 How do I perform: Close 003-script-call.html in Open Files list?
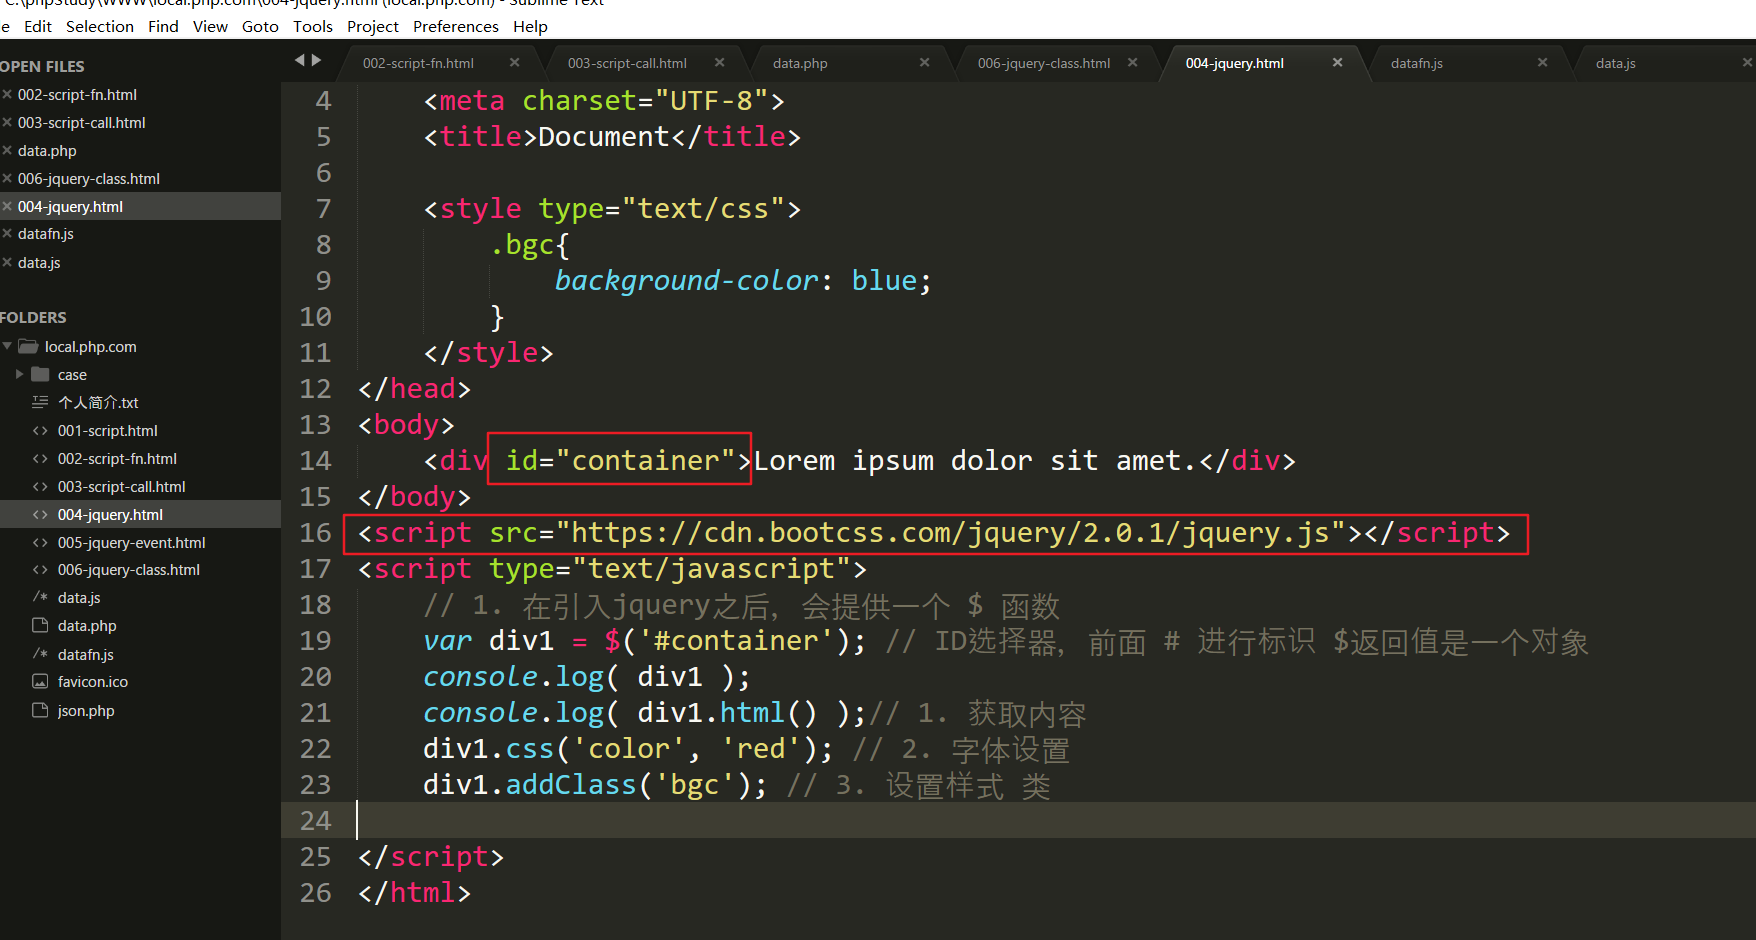[7, 123]
